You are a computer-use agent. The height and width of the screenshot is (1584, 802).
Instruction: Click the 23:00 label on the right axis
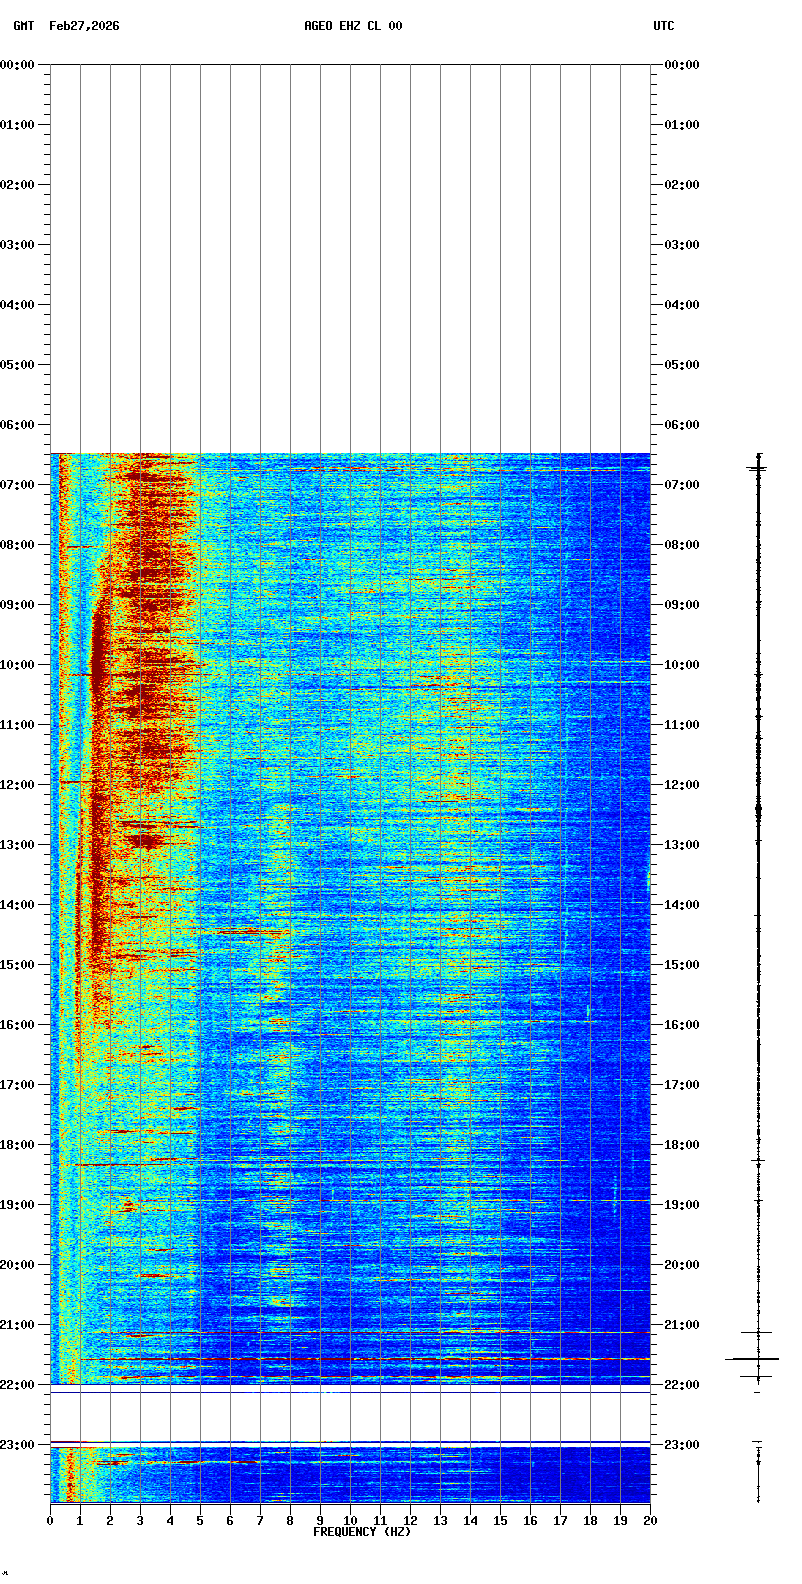pyautogui.click(x=682, y=1445)
